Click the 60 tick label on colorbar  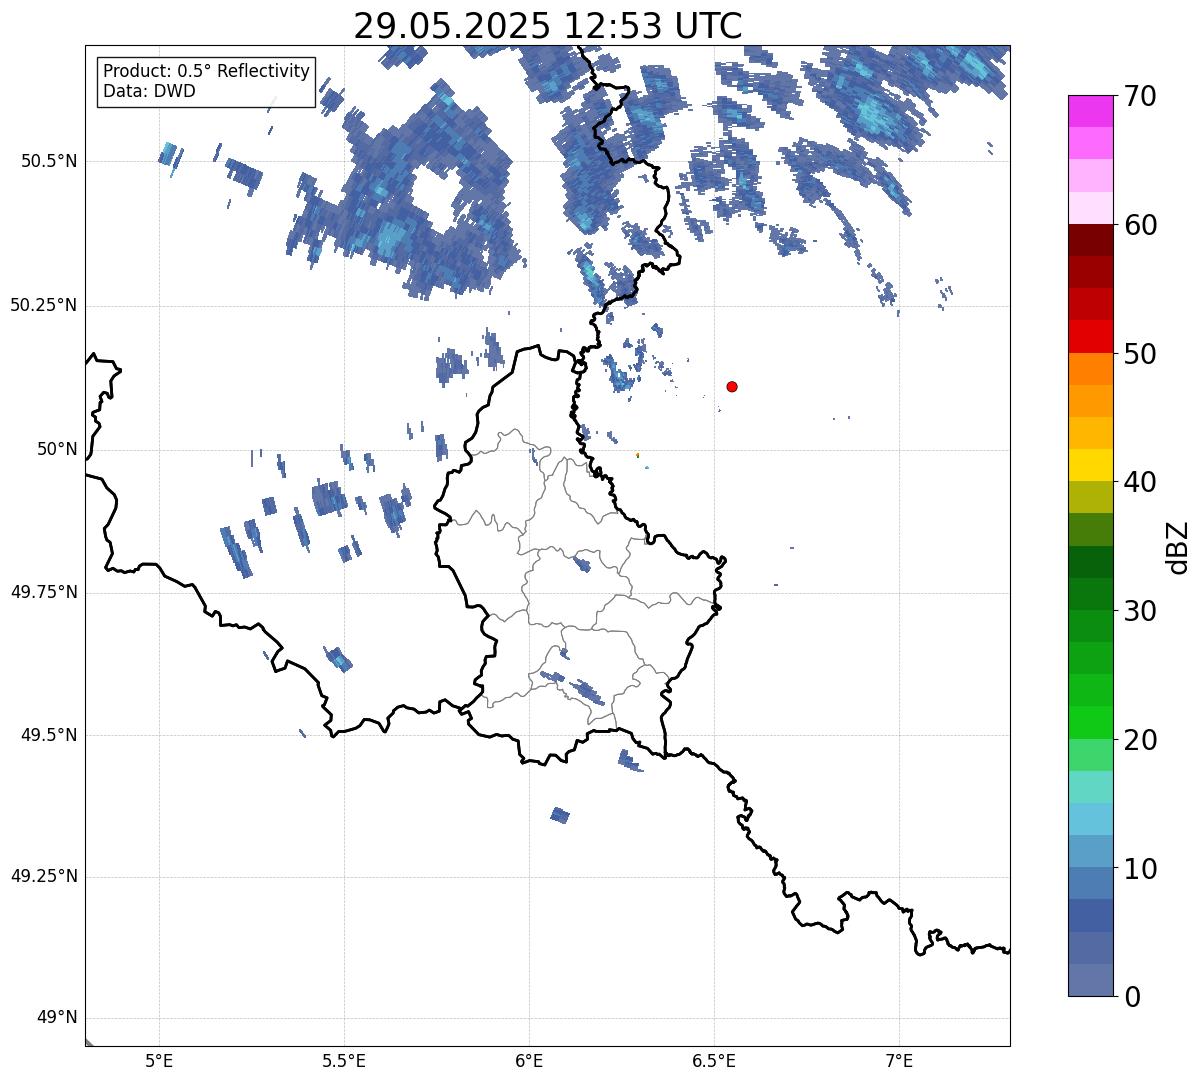tap(1140, 225)
